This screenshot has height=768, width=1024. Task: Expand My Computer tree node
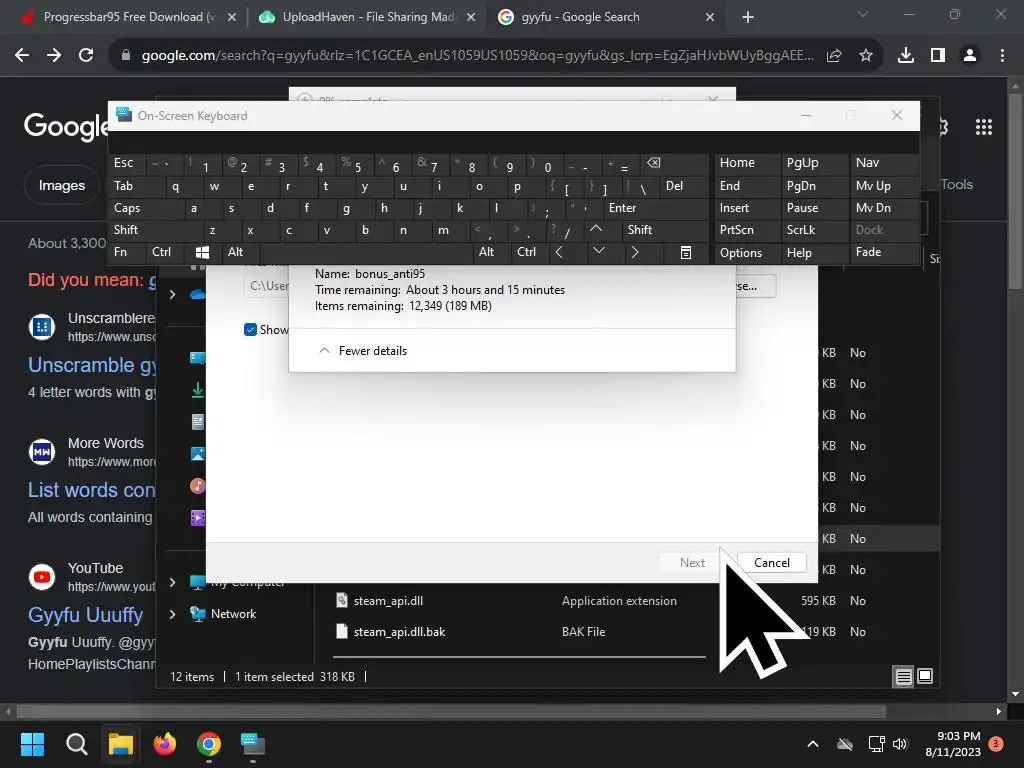172,582
